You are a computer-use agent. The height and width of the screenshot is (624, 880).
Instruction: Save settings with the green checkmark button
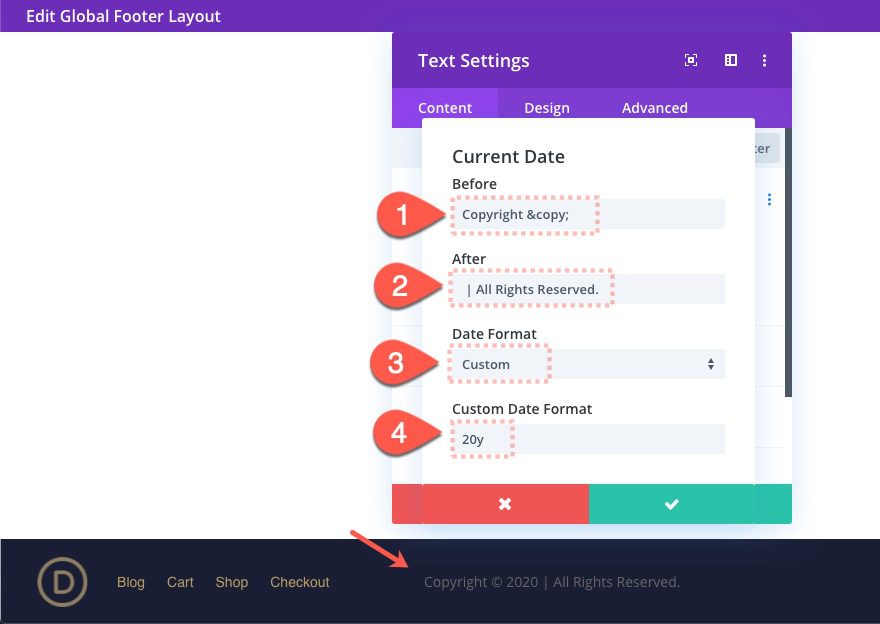pos(672,503)
